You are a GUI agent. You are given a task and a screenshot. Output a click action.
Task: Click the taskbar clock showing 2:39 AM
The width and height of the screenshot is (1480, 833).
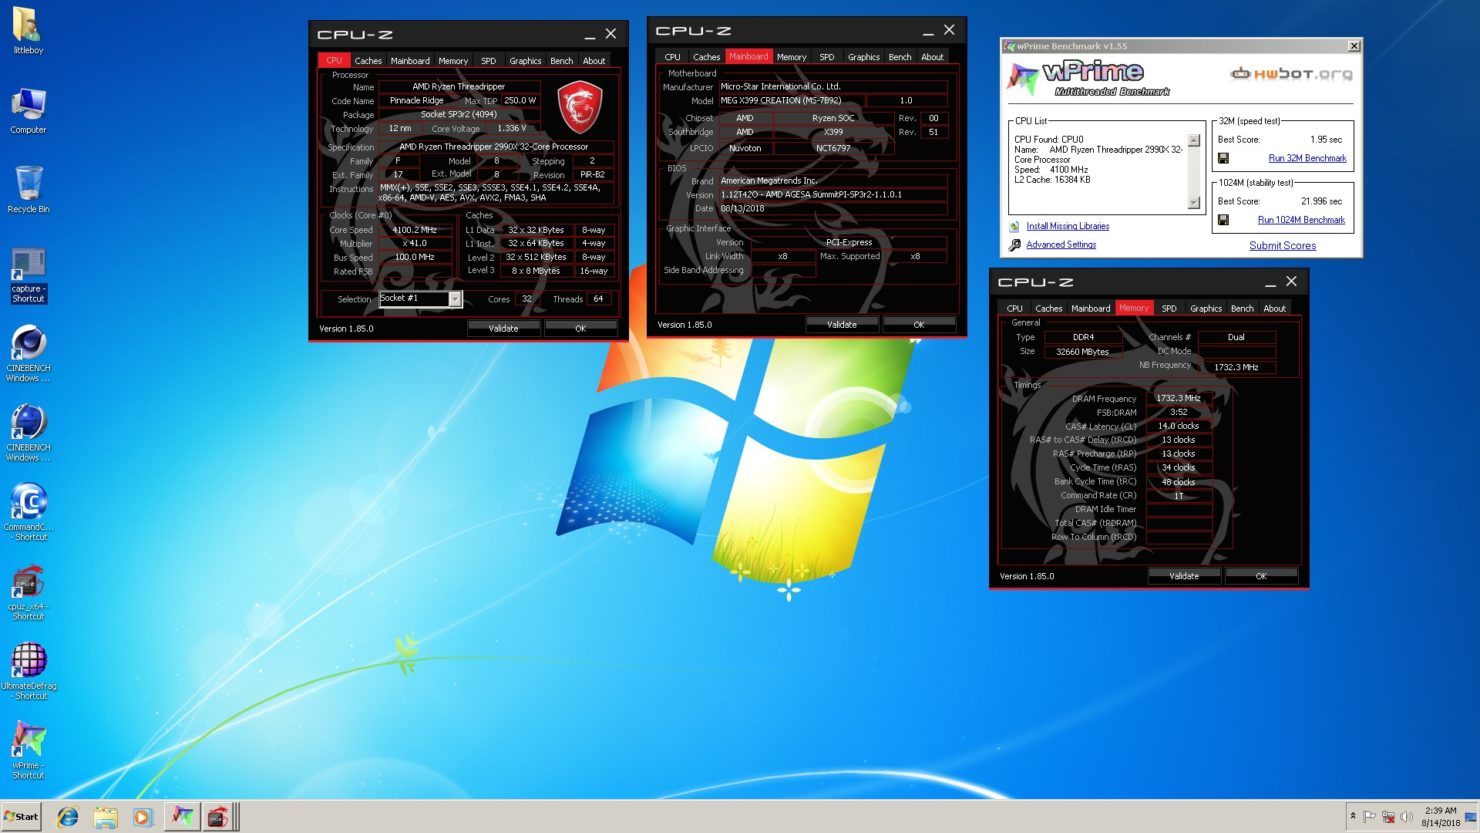coord(1440,817)
